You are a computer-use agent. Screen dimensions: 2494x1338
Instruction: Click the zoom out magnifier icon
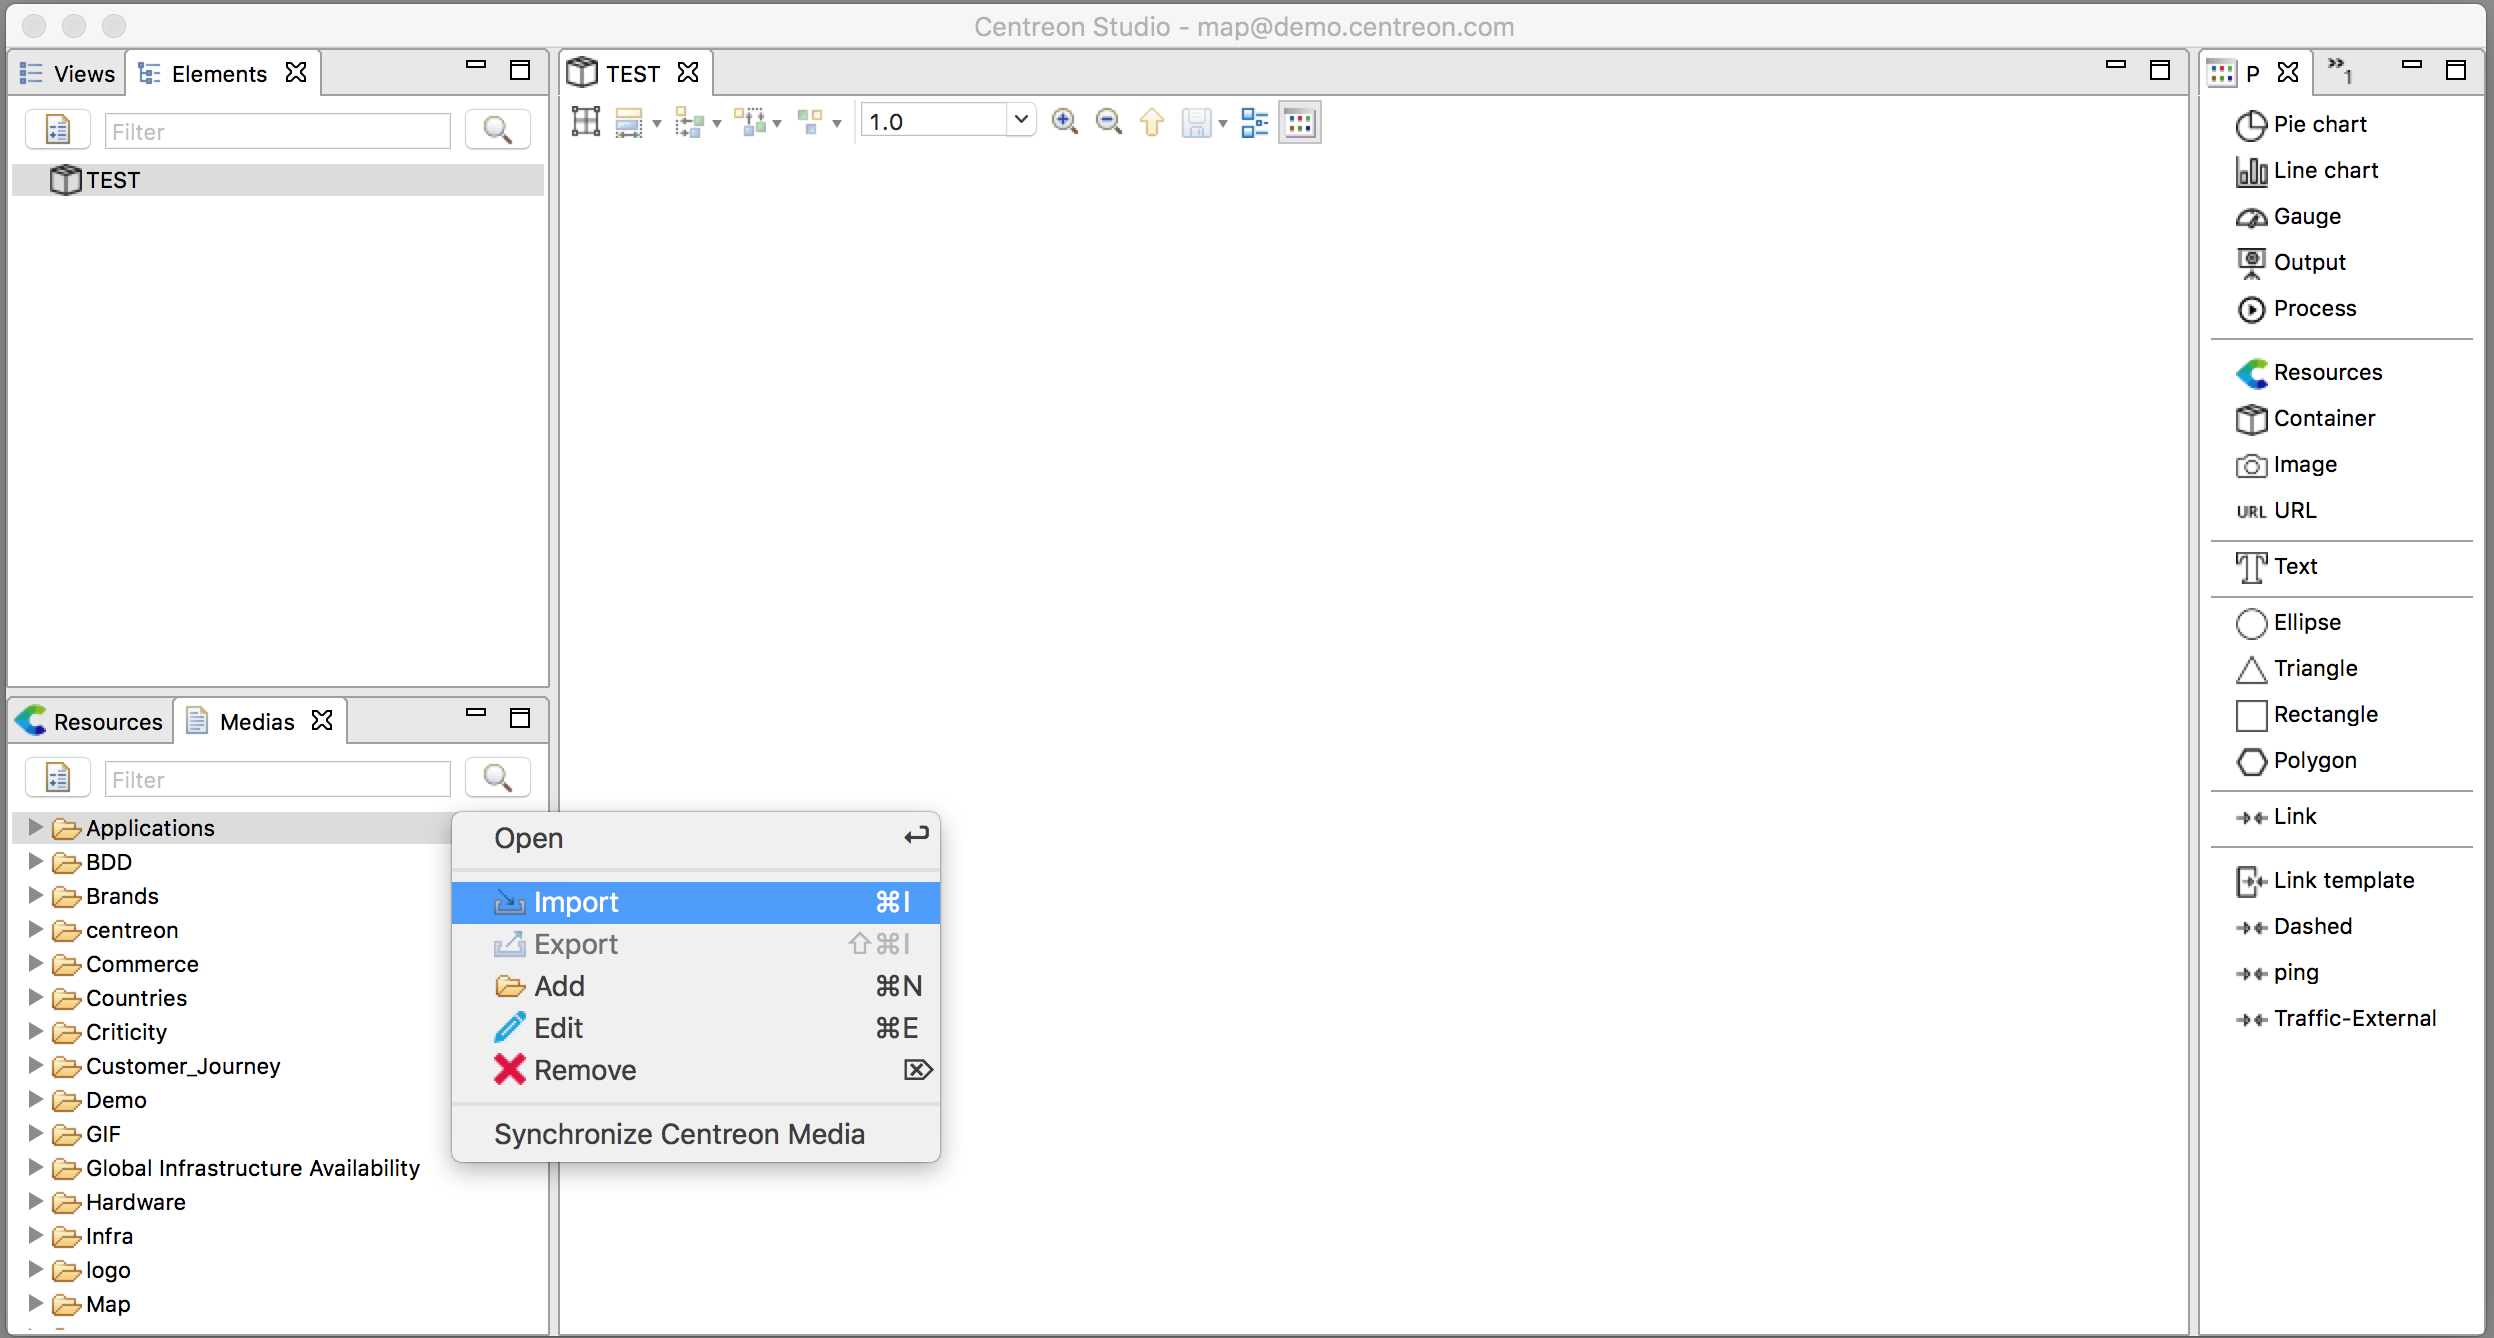coord(1108,122)
